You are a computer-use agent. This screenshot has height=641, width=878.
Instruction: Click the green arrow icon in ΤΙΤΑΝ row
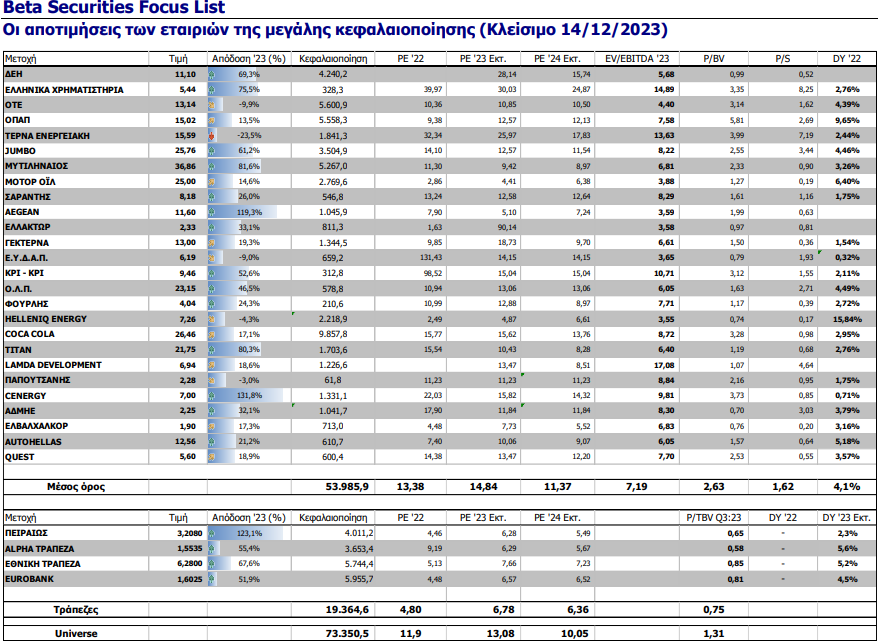point(211,350)
